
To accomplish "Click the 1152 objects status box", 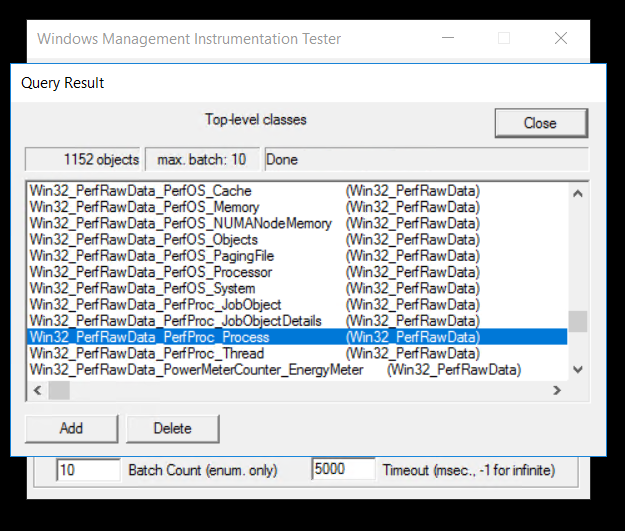I will tap(83, 159).
